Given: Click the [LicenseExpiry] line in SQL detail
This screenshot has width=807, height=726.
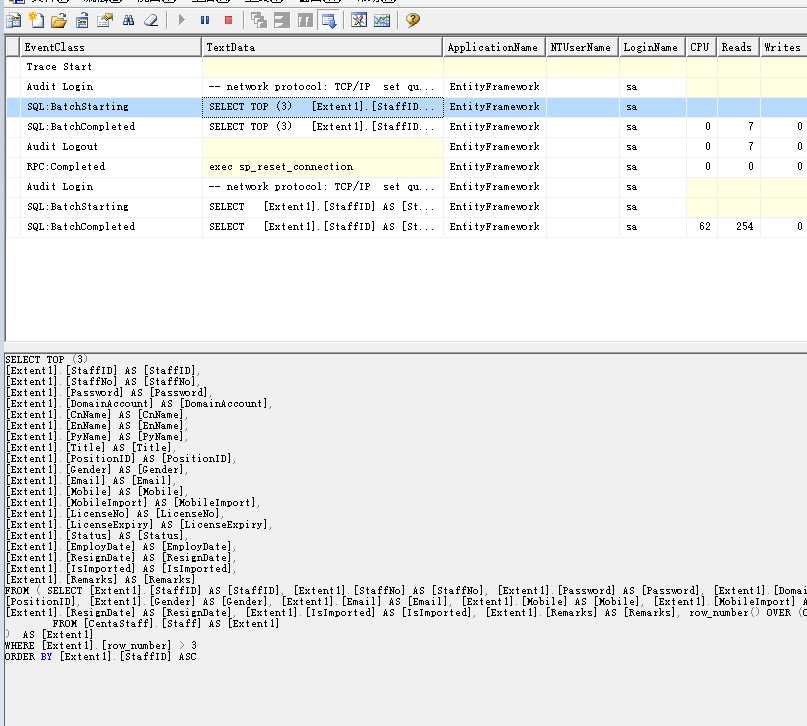Looking at the screenshot, I should coord(138,525).
